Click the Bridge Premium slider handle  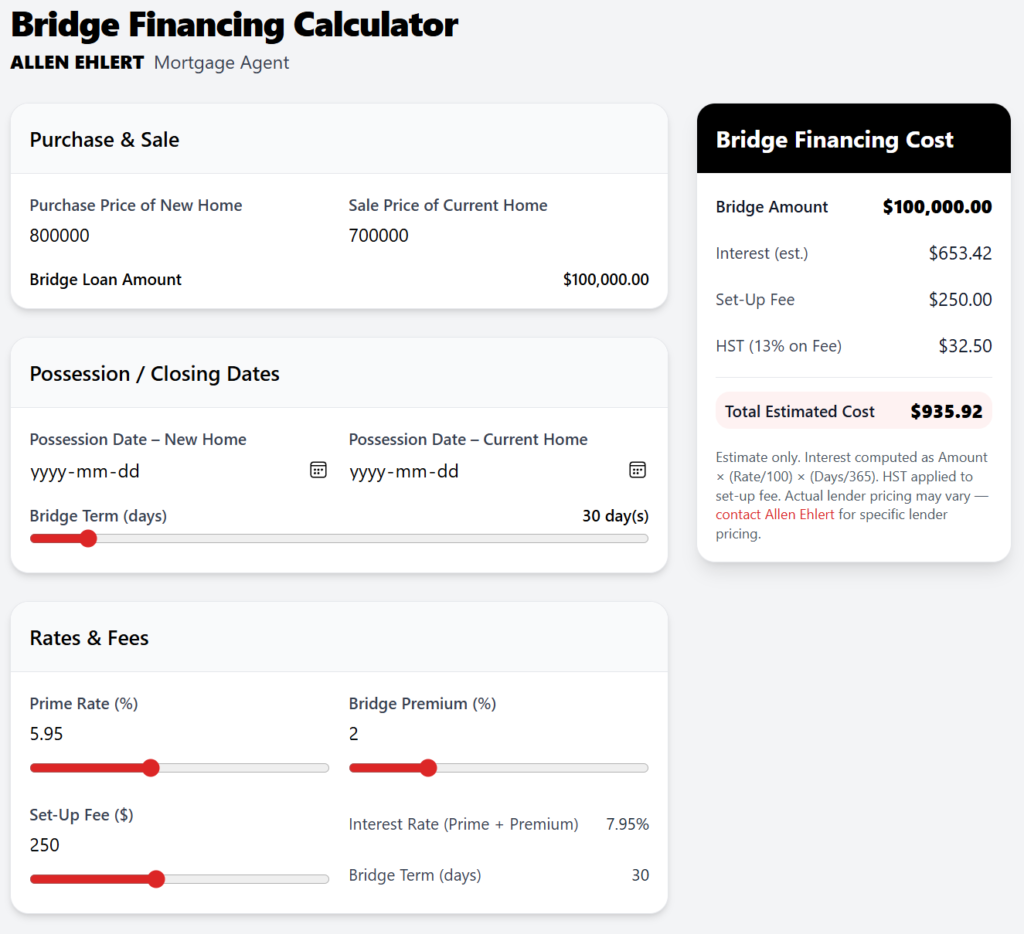click(428, 768)
